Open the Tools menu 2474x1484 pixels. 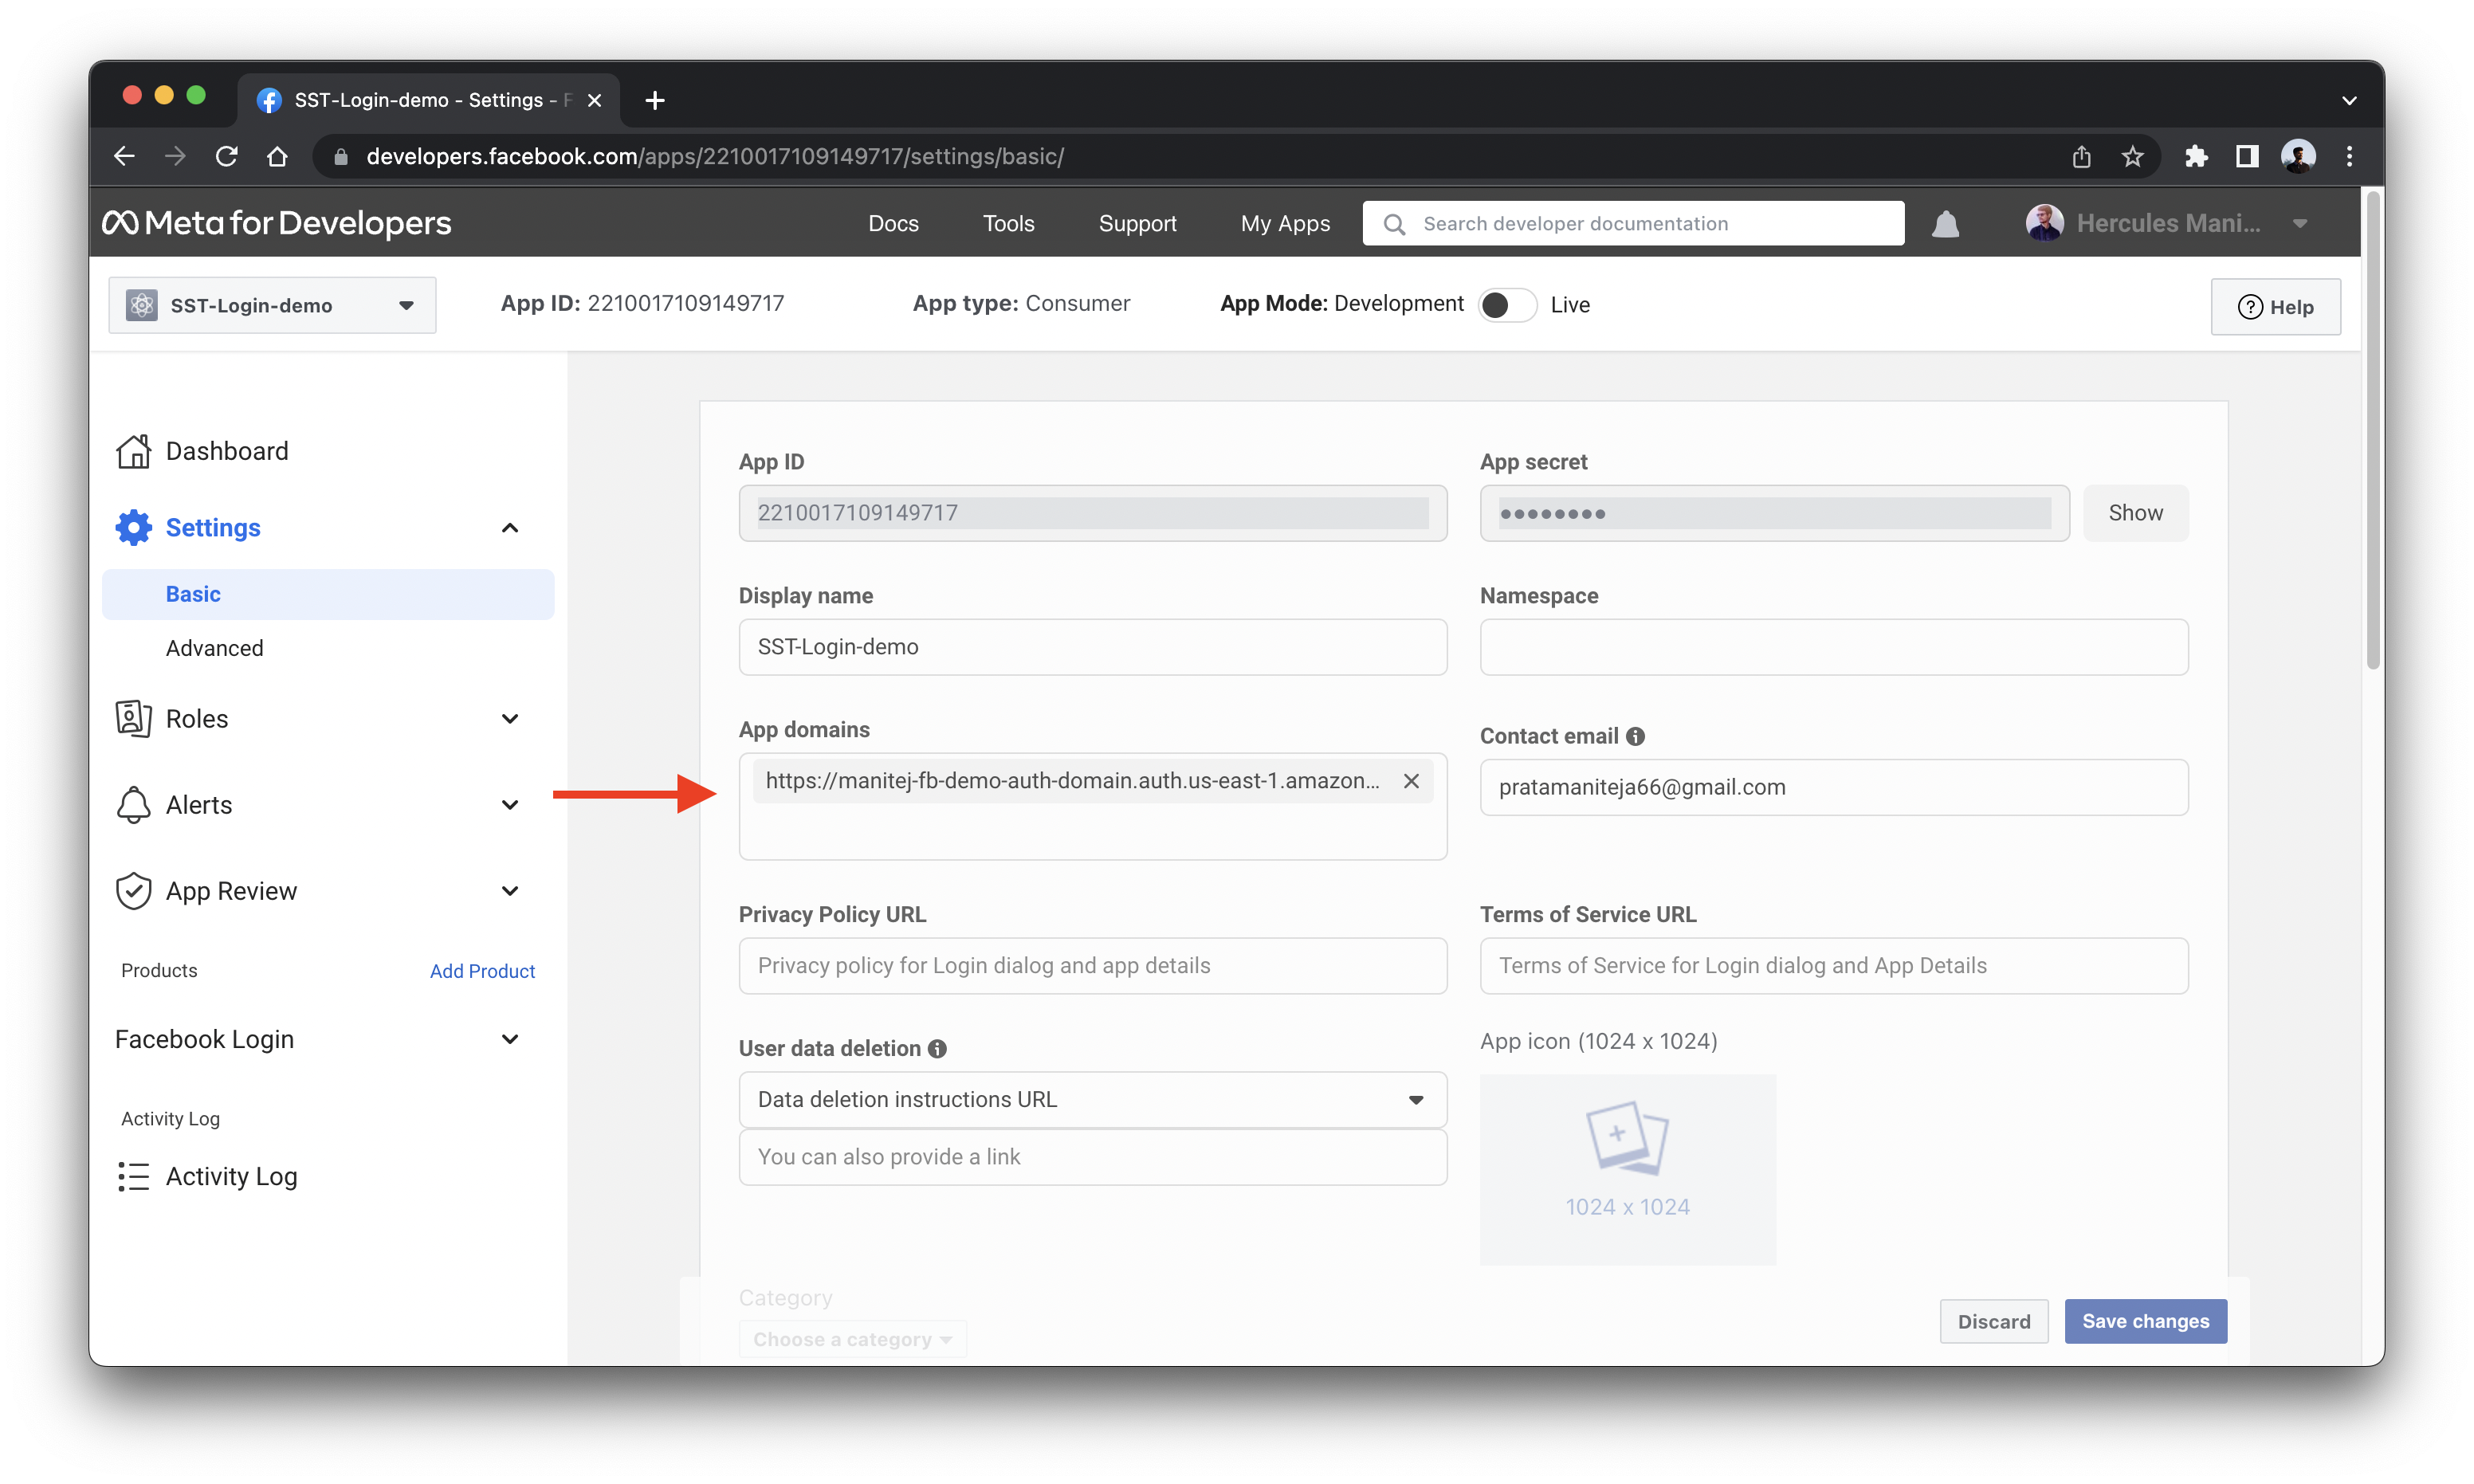click(x=1008, y=223)
